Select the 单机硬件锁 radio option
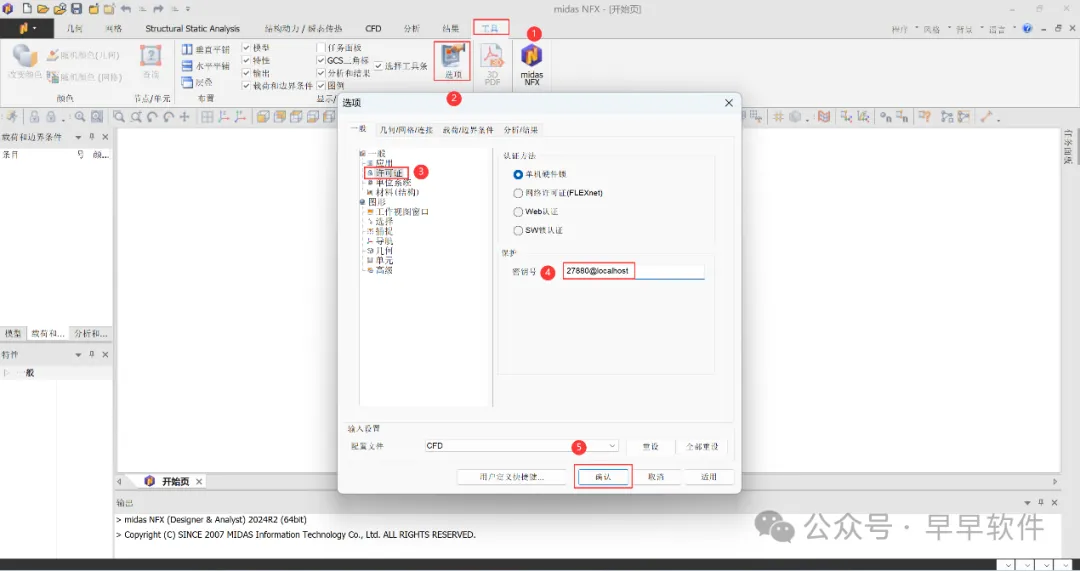The width and height of the screenshot is (1080, 571). click(x=519, y=175)
